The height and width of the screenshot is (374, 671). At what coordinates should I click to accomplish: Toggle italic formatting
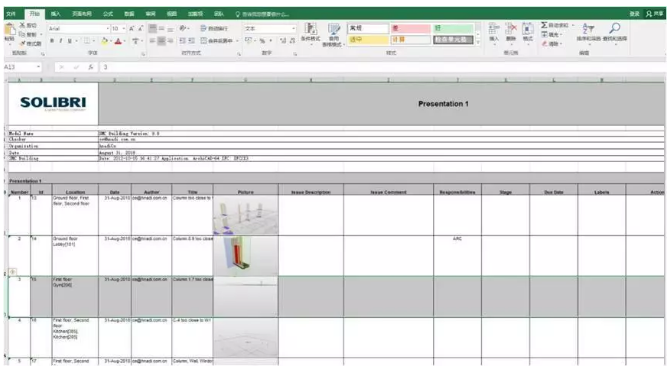(x=60, y=41)
